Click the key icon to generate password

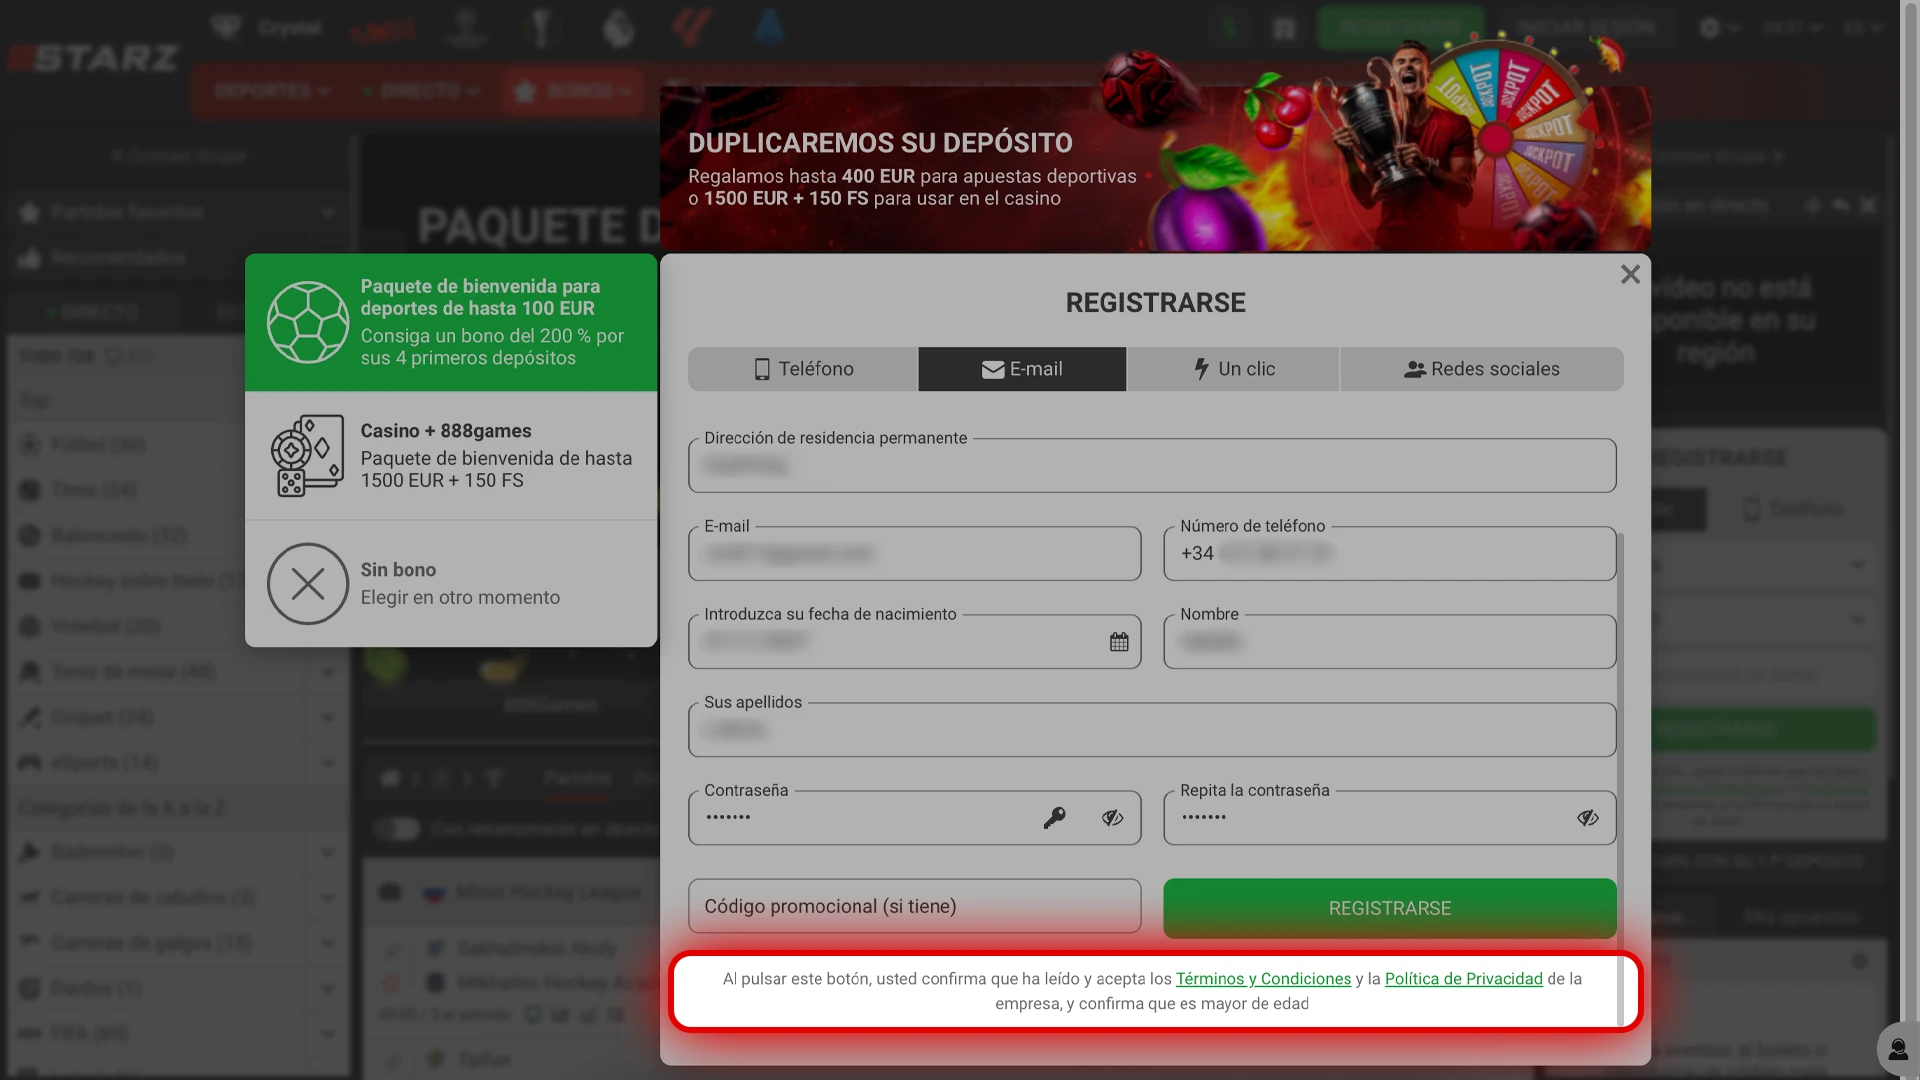[1054, 818]
